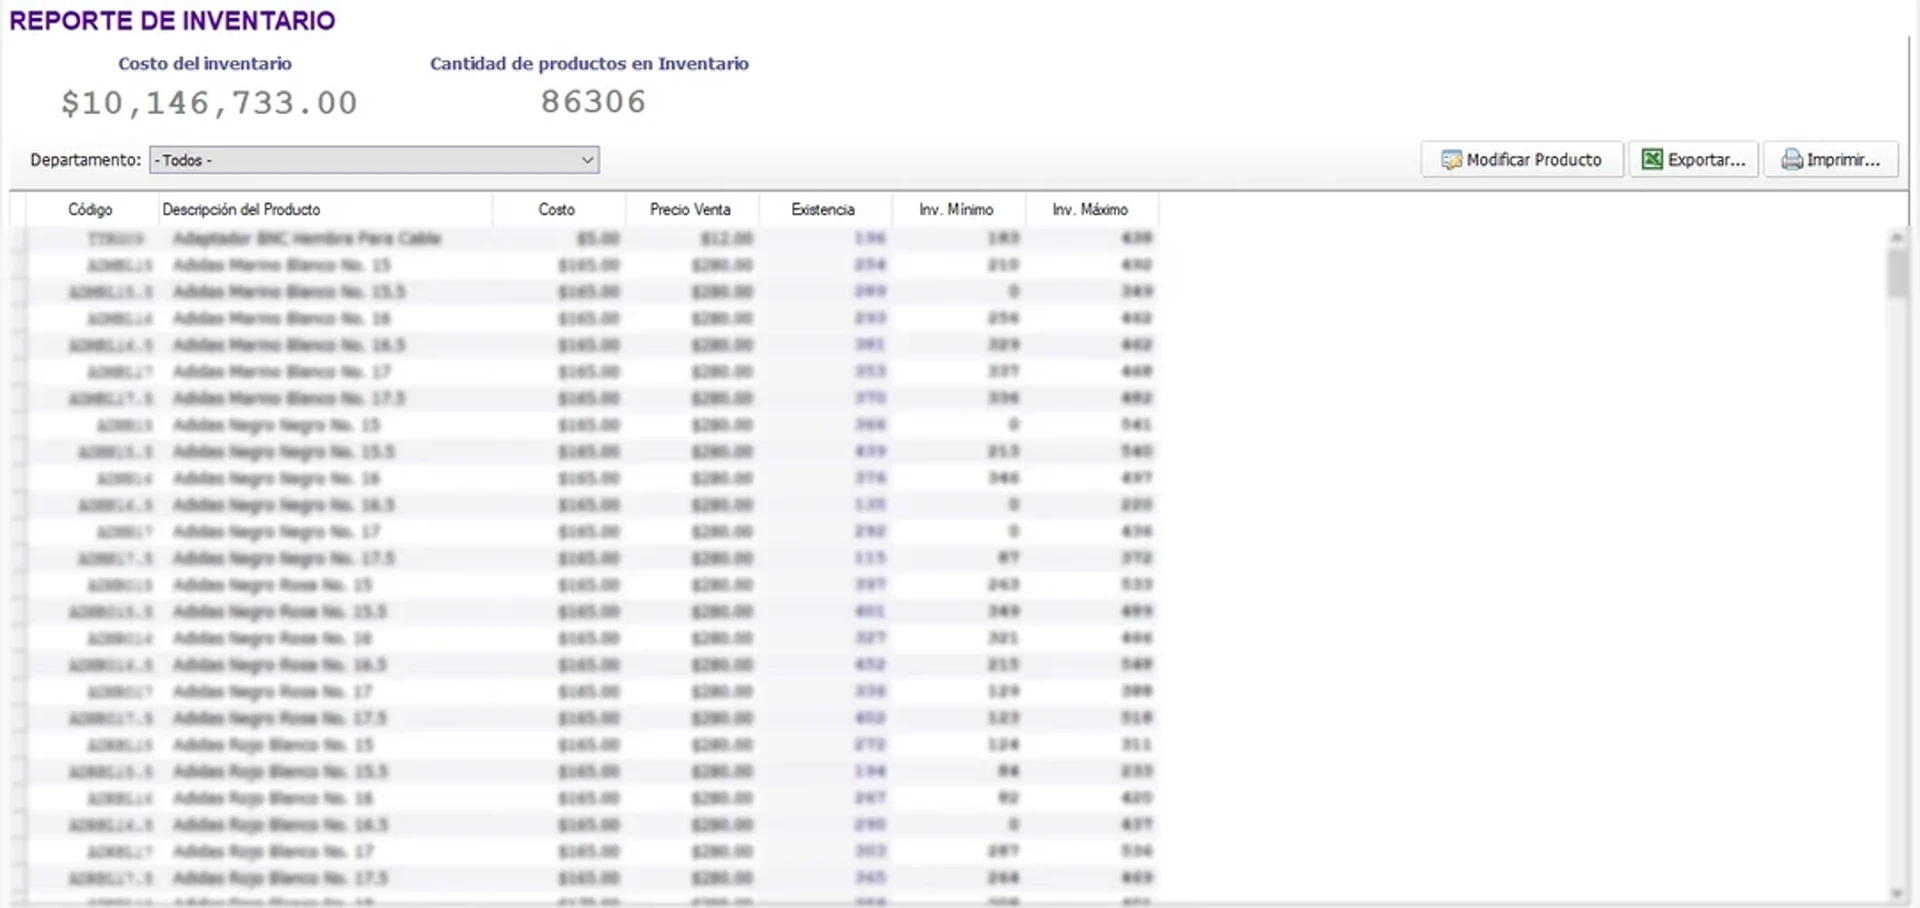Click the Modificar Producto button

[x=1521, y=159]
